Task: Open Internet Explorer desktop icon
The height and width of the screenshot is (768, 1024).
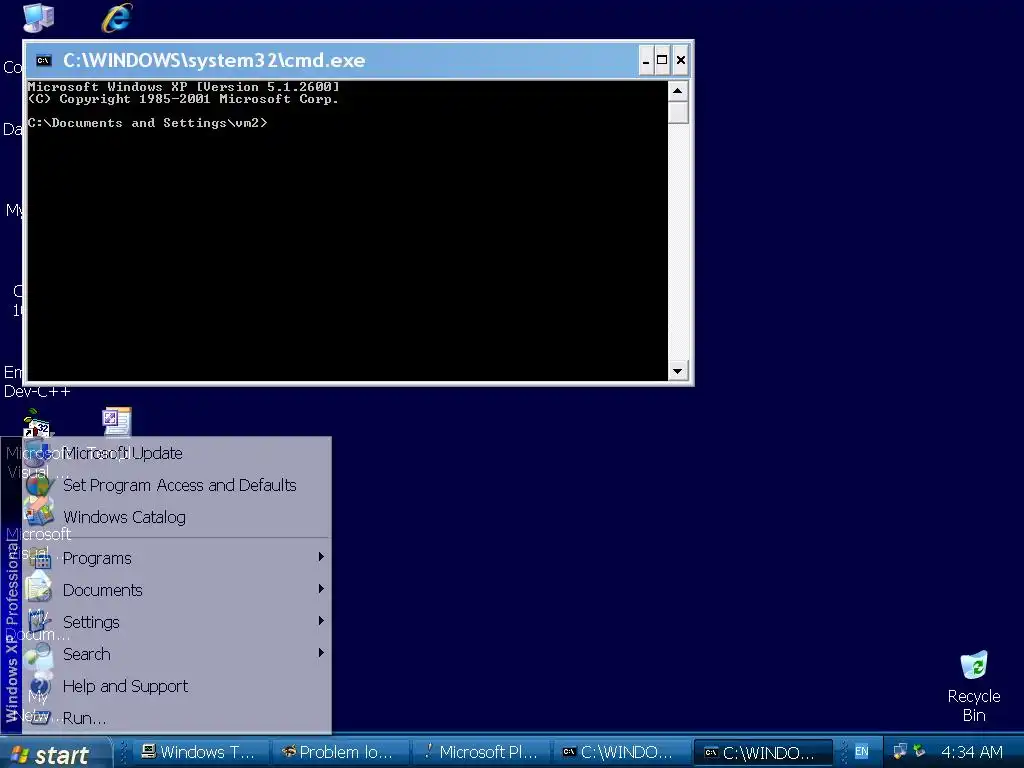Action: tap(118, 18)
